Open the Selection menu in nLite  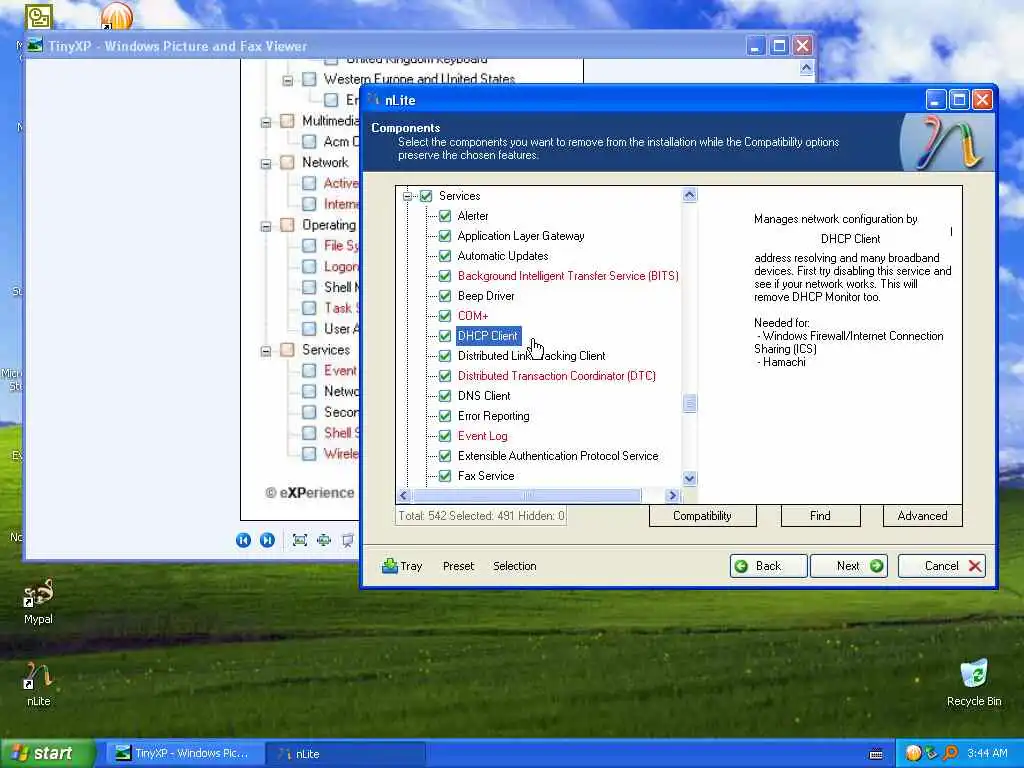pyautogui.click(x=515, y=566)
